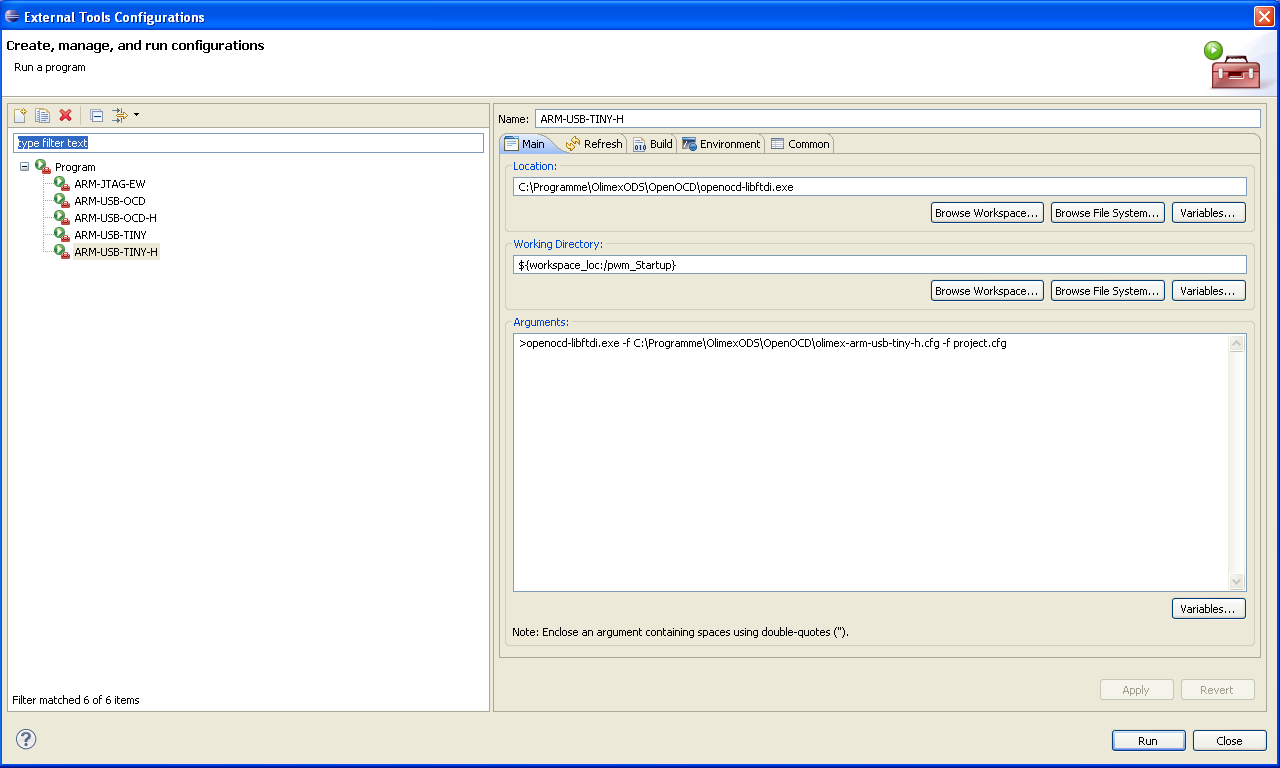Switch to the Environment tab
Viewport: 1280px width, 768px height.
tap(721, 144)
